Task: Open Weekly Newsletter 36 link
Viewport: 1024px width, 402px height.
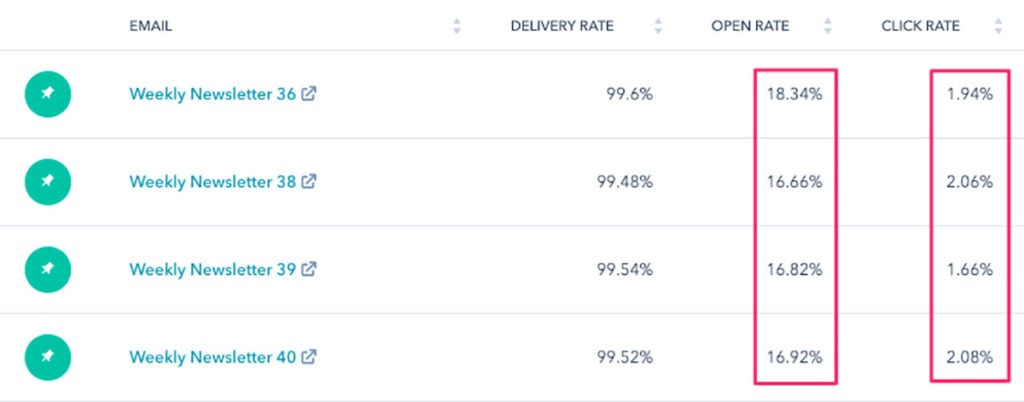Action: pos(212,94)
